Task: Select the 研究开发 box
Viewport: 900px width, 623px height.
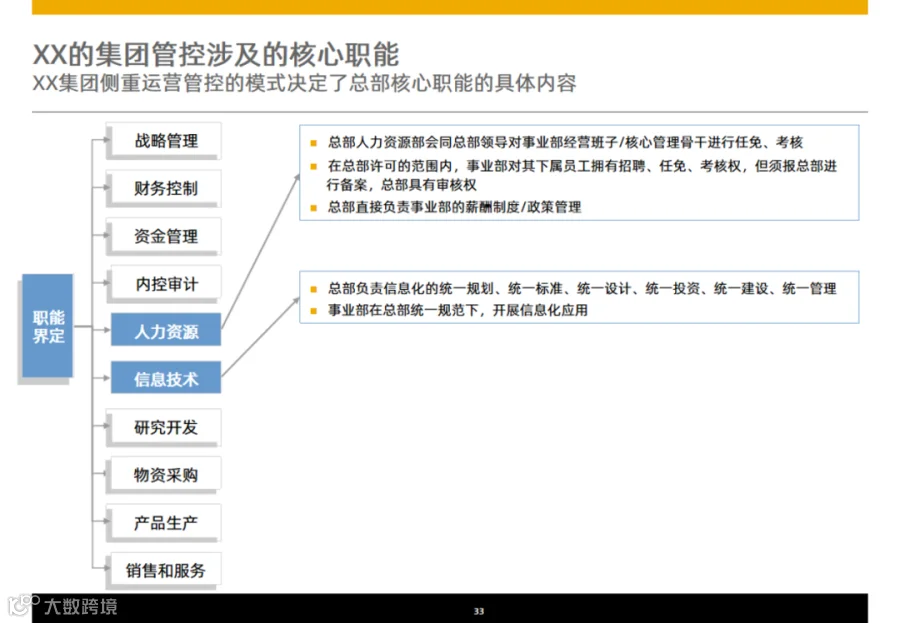Action: 165,427
